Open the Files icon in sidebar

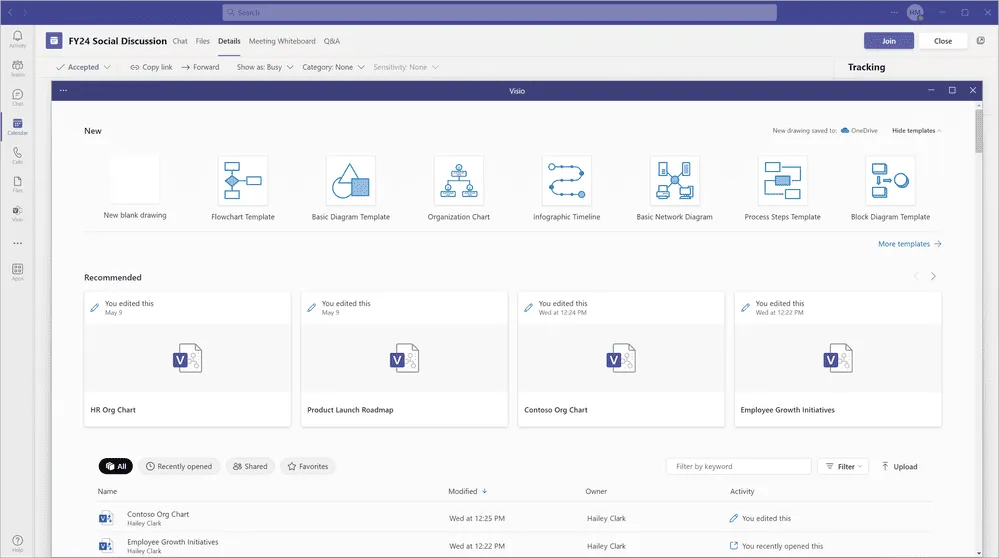pyautogui.click(x=17, y=184)
